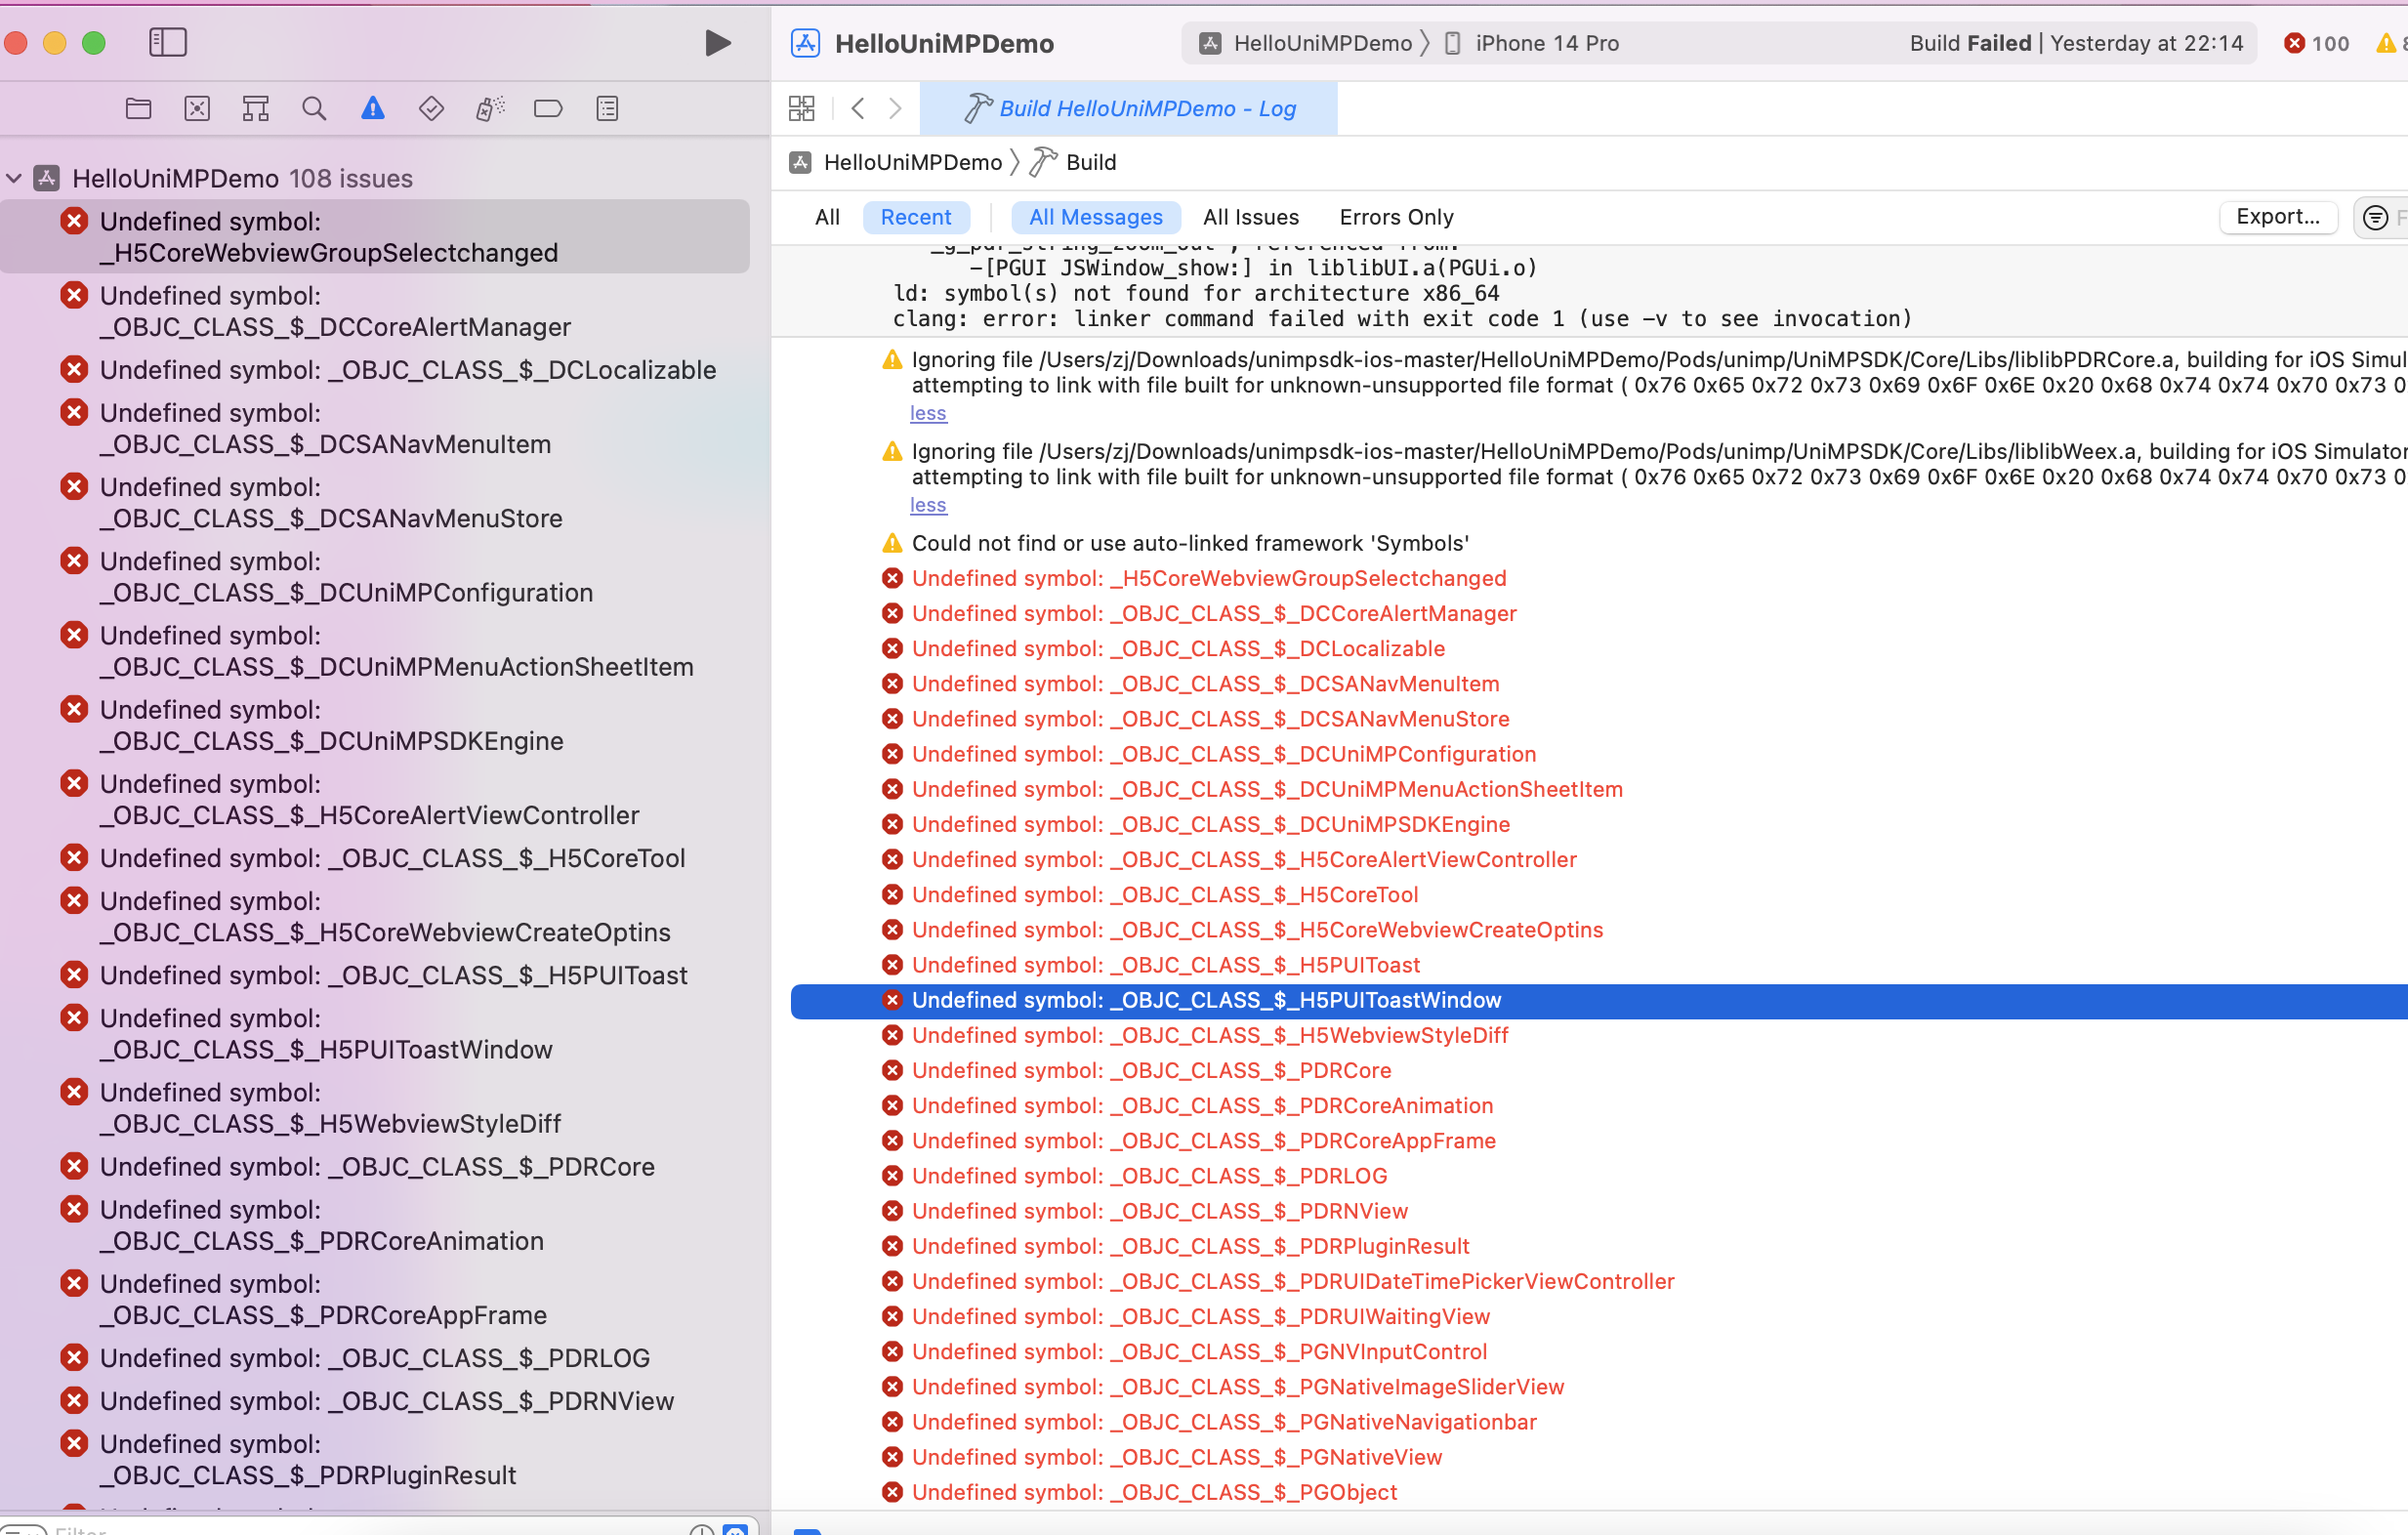Screen dimensions: 2408x1535
Task: Switch log filter to All
Action: pos(827,217)
